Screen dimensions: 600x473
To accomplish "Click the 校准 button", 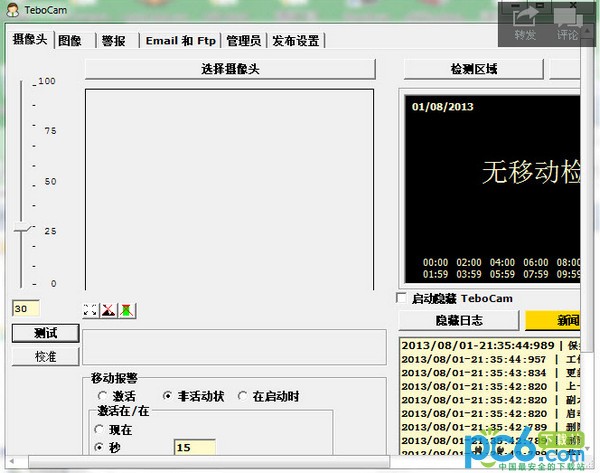I will (x=46, y=356).
